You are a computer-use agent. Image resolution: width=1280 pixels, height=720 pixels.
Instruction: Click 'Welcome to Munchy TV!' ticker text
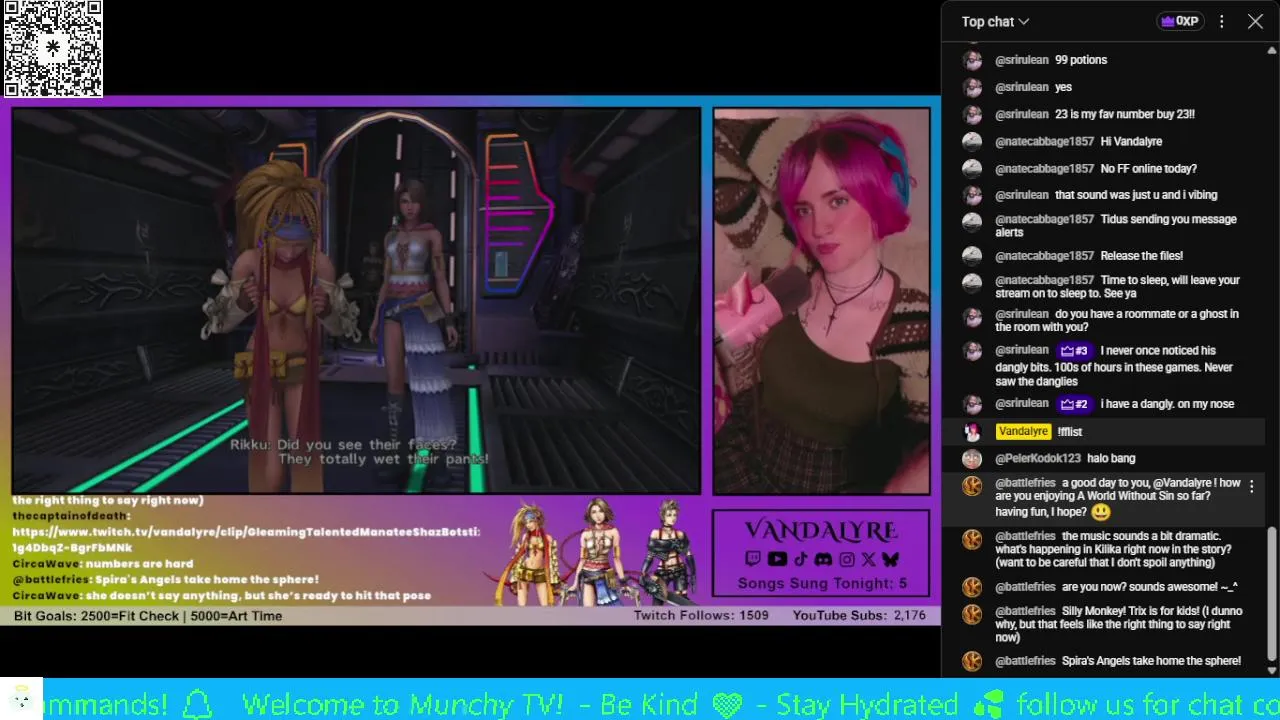tap(403, 704)
